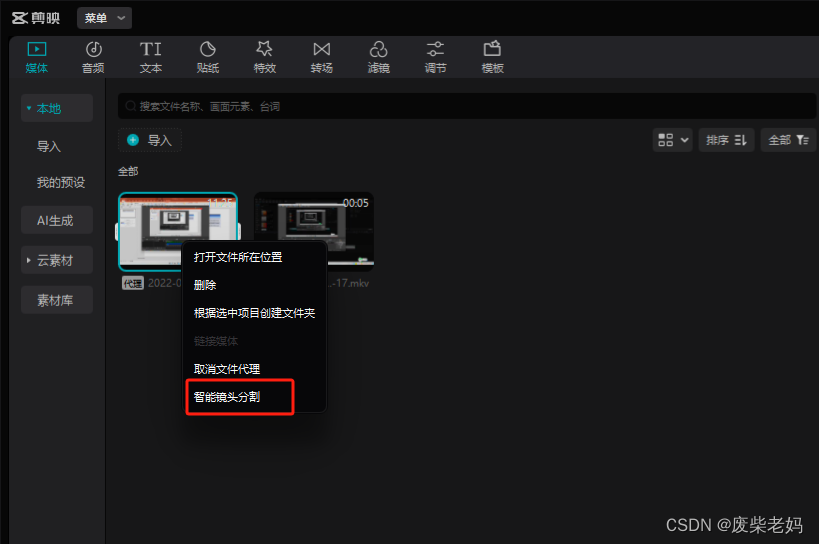The image size is (819, 544).
Task: Open the 调节 adjustment tab
Action: pyautogui.click(x=435, y=57)
